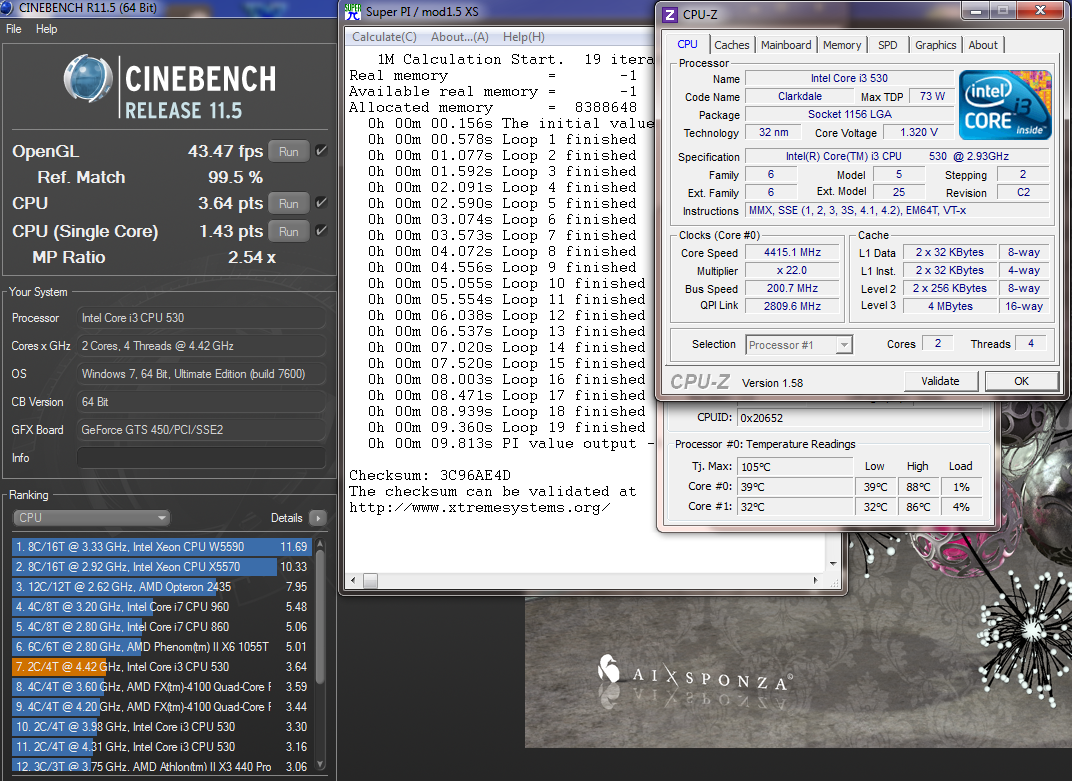
Task: Click the Intel Core i3 logo
Action: 1004,105
